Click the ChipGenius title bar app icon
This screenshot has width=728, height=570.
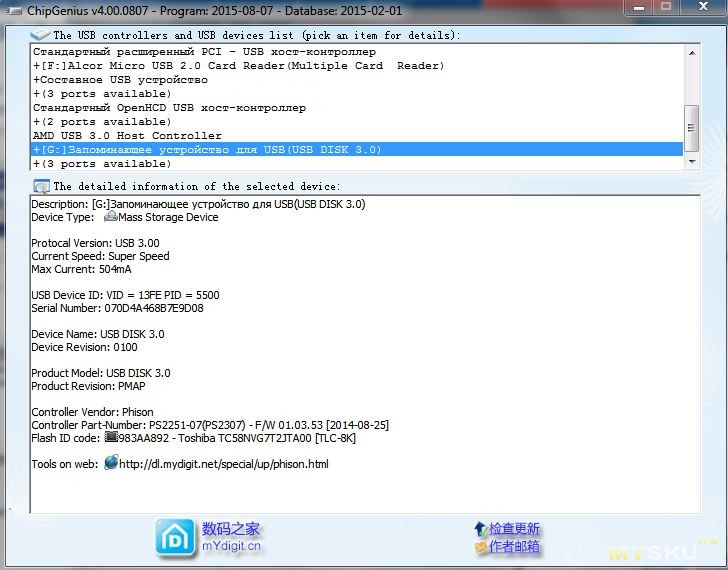[14, 11]
